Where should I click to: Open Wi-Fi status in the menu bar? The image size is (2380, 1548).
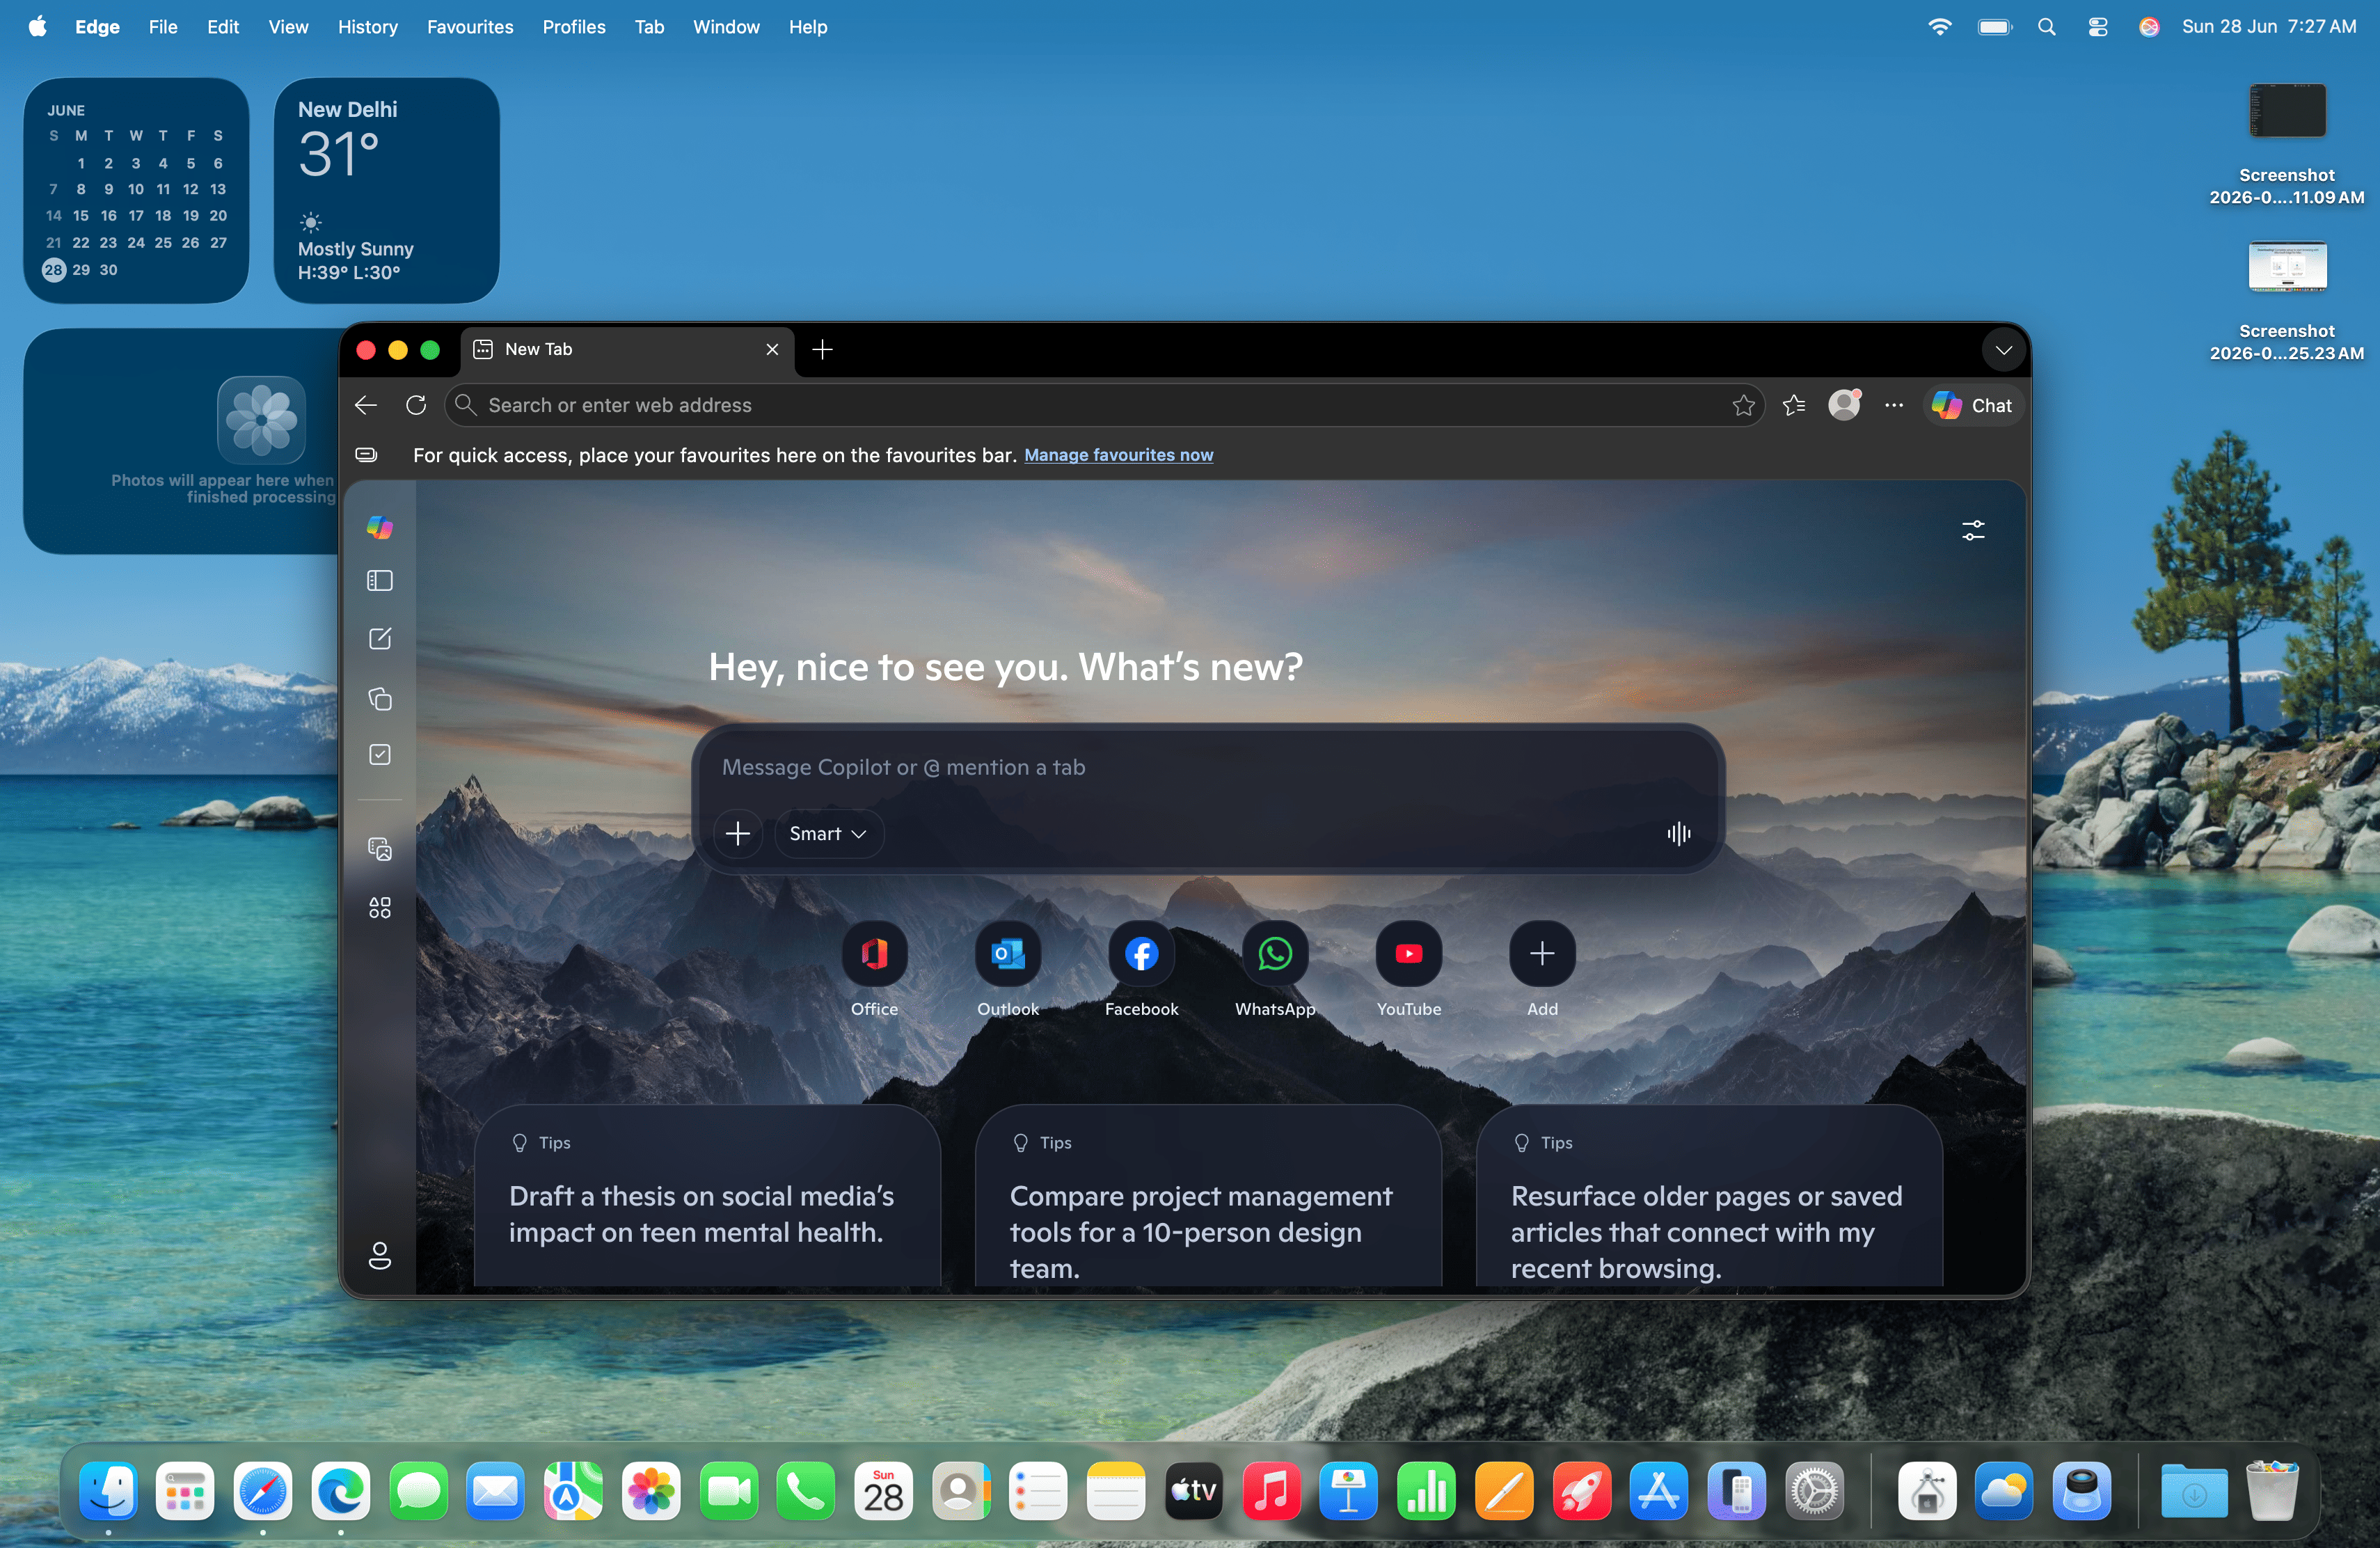point(1939,27)
